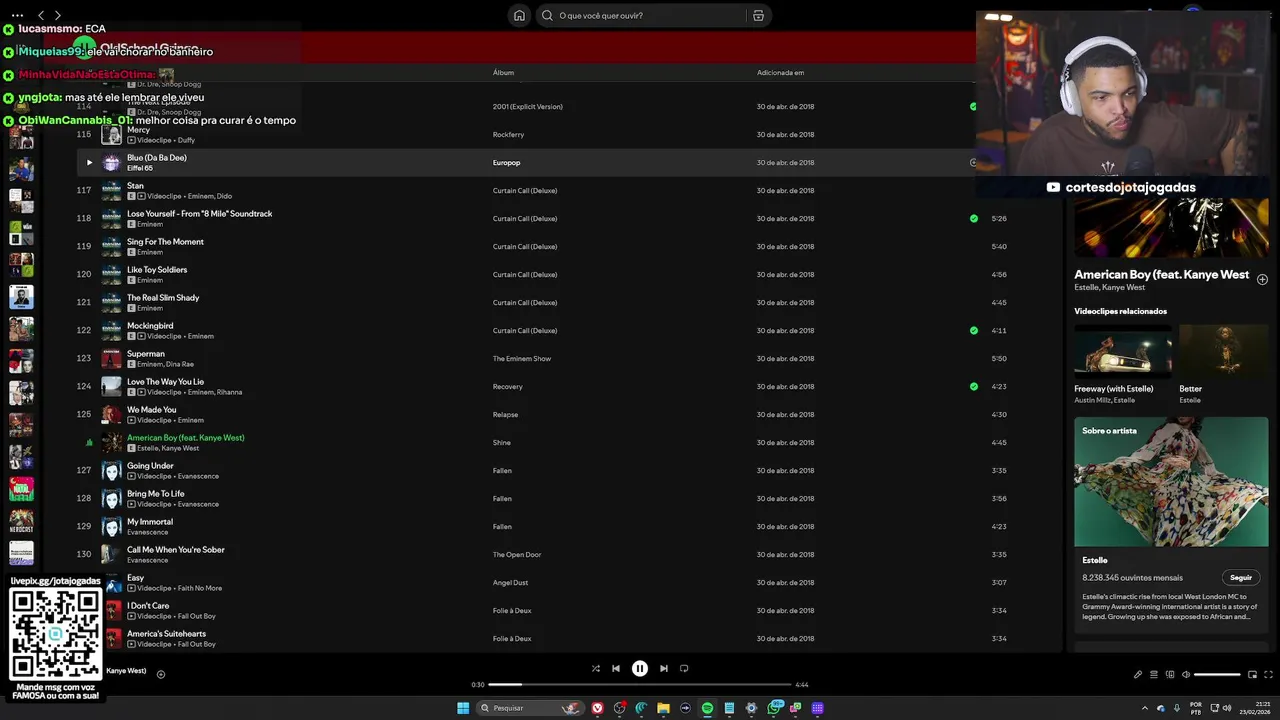This screenshot has height=720, width=1280.
Task: Open the 'Curtain Call (Deluxe)' album on Stan row
Action: tap(525, 191)
